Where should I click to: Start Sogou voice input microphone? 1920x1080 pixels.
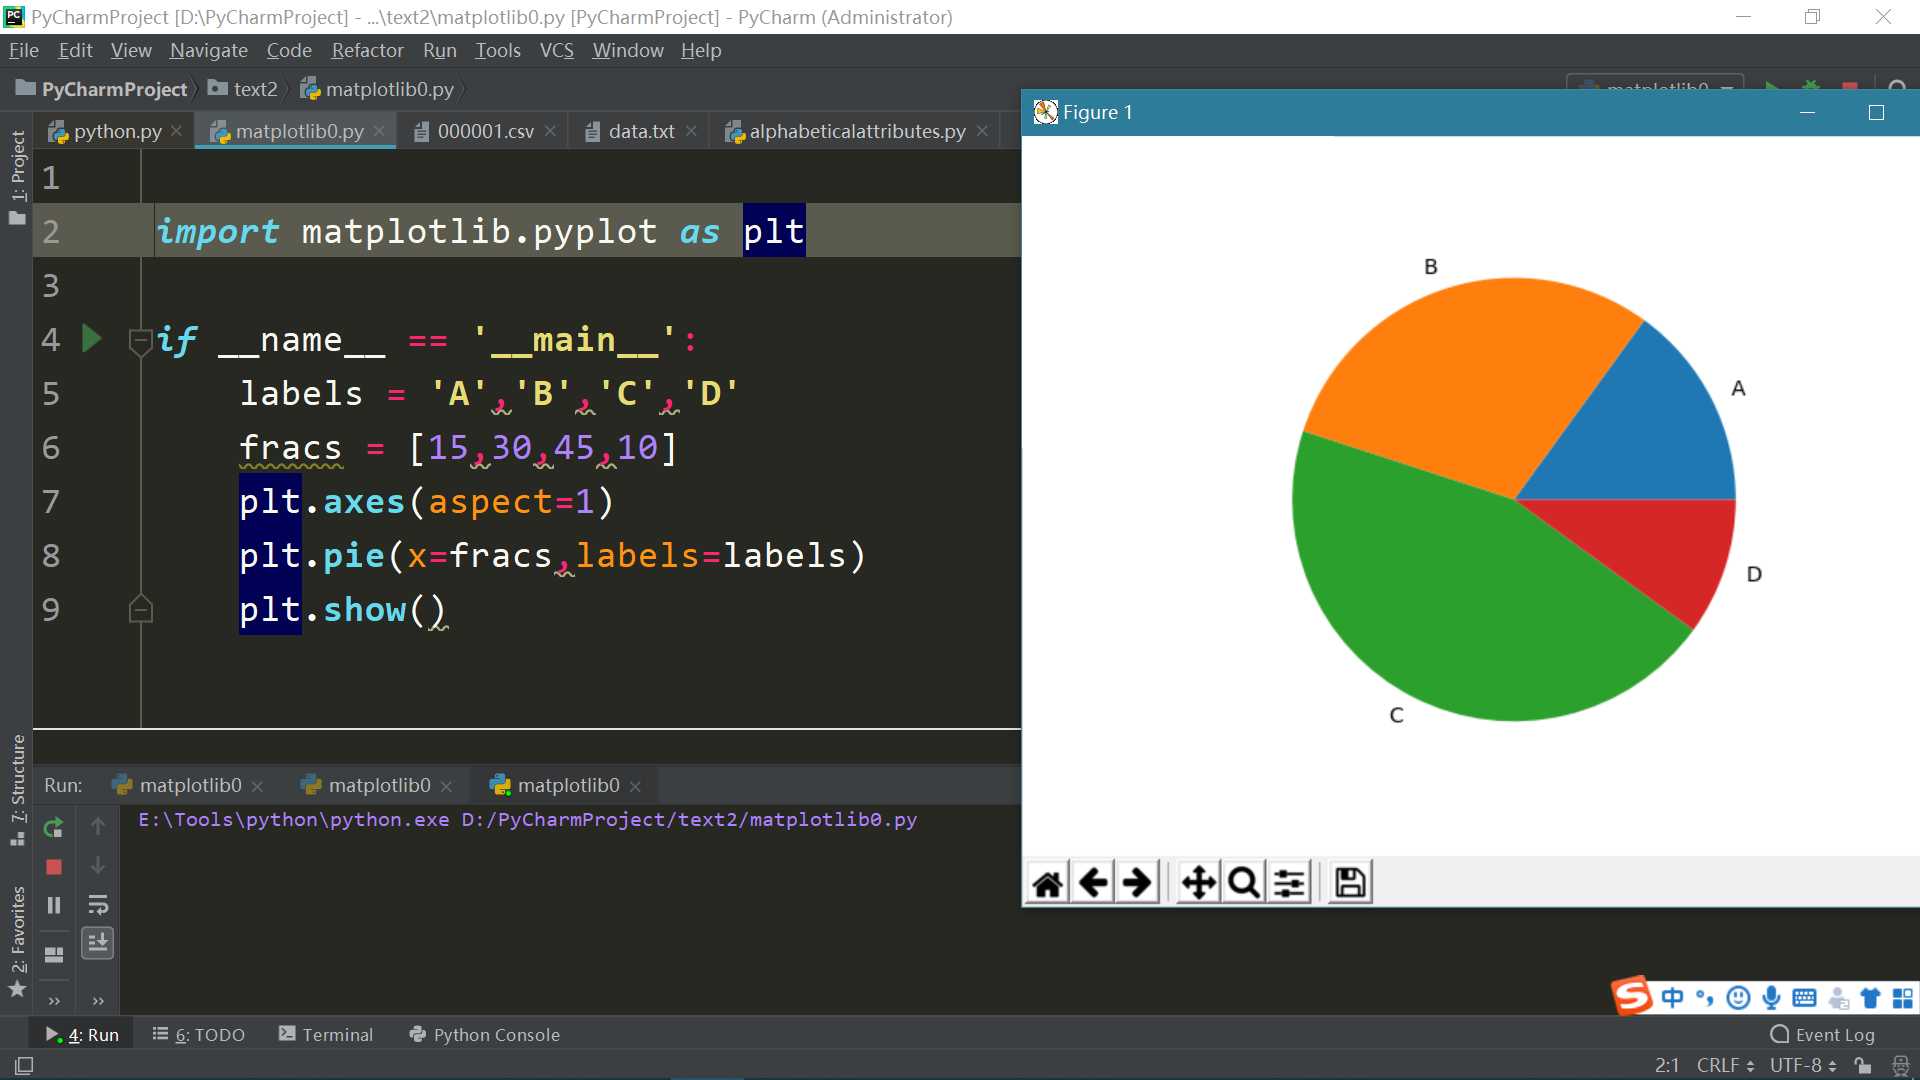[x=1771, y=997]
